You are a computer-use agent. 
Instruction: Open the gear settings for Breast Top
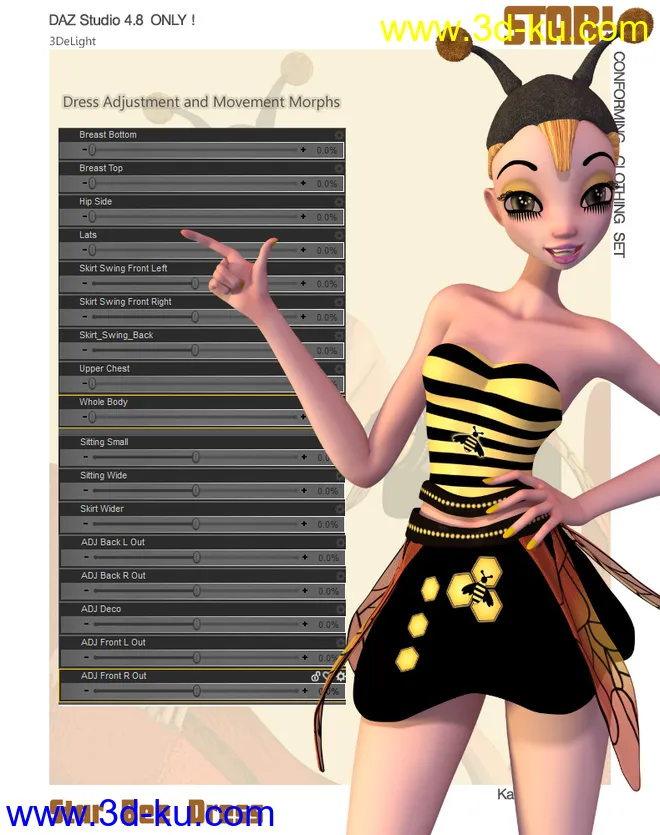click(x=339, y=168)
